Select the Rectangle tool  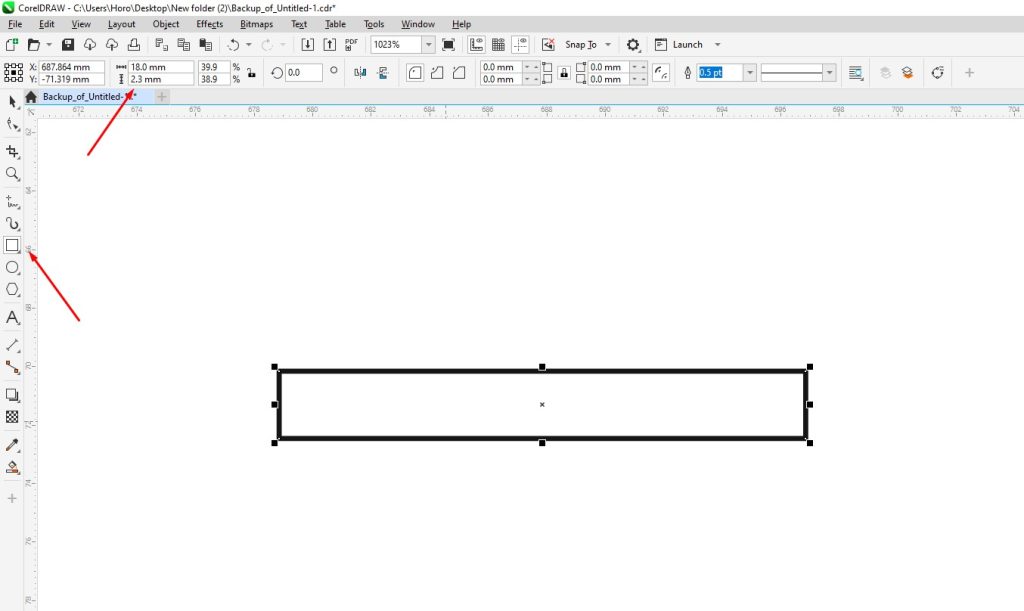tap(13, 245)
